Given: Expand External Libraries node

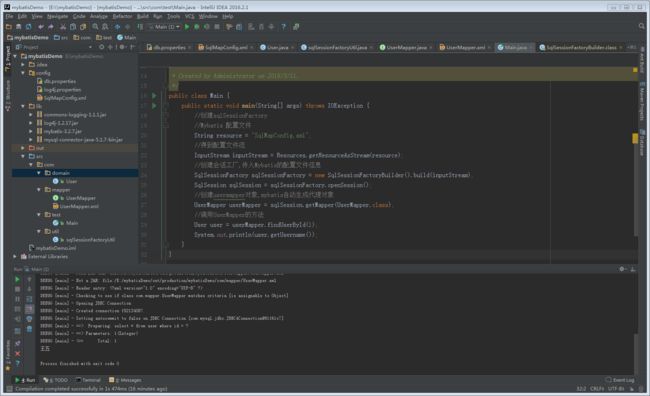Looking at the screenshot, I should click(15, 257).
